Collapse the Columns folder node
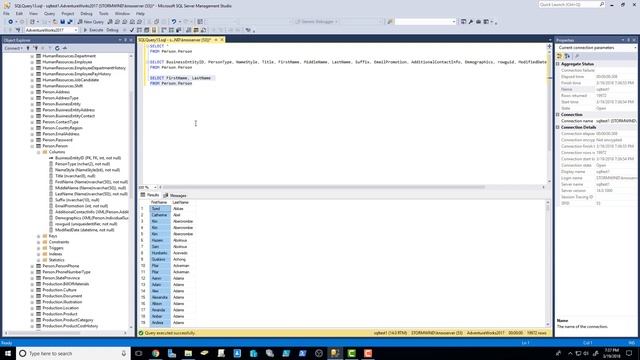Viewport: 640px width, 360px height. pyautogui.click(x=38, y=152)
